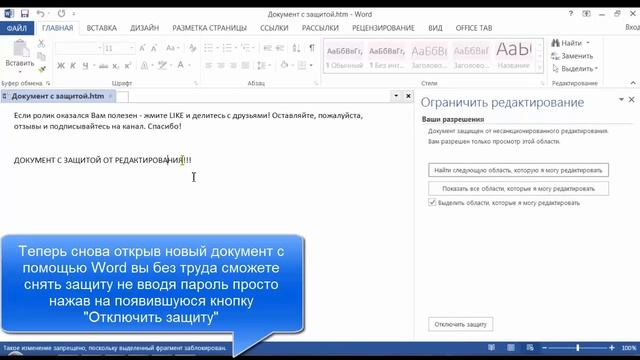Apply the Без интервала style
Screen dimensions: 640x360
(x=387, y=56)
